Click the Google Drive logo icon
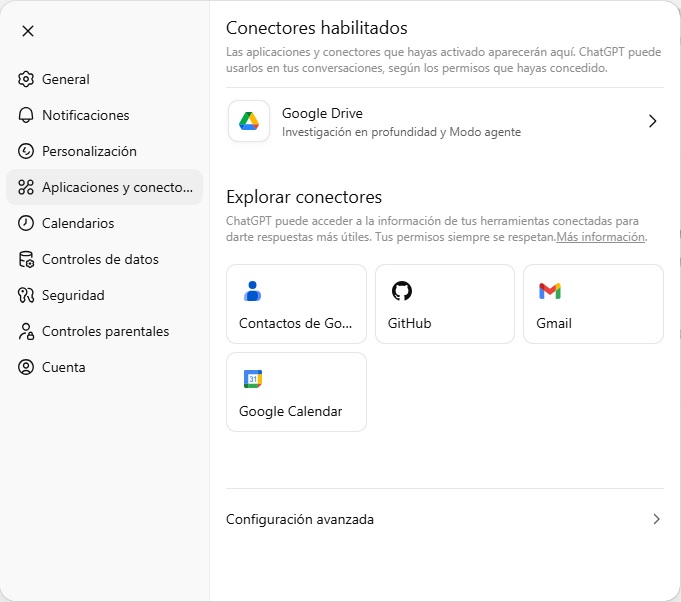 coord(249,121)
